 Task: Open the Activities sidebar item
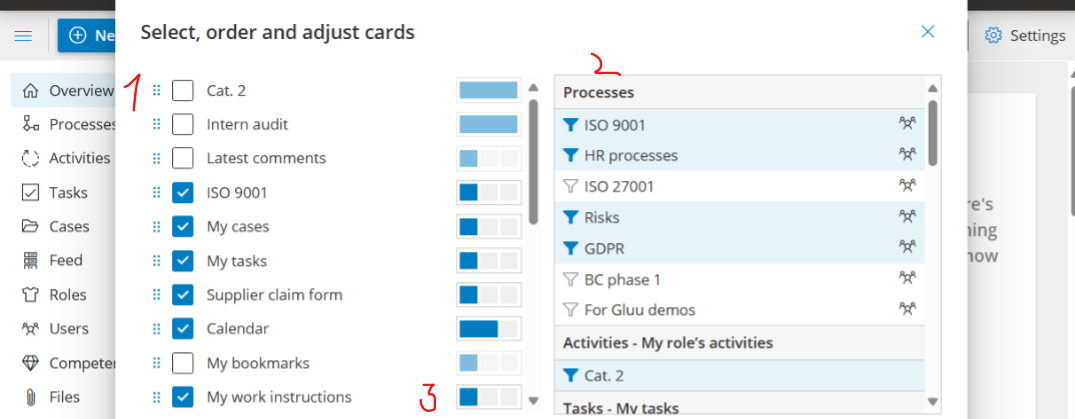tap(79, 158)
